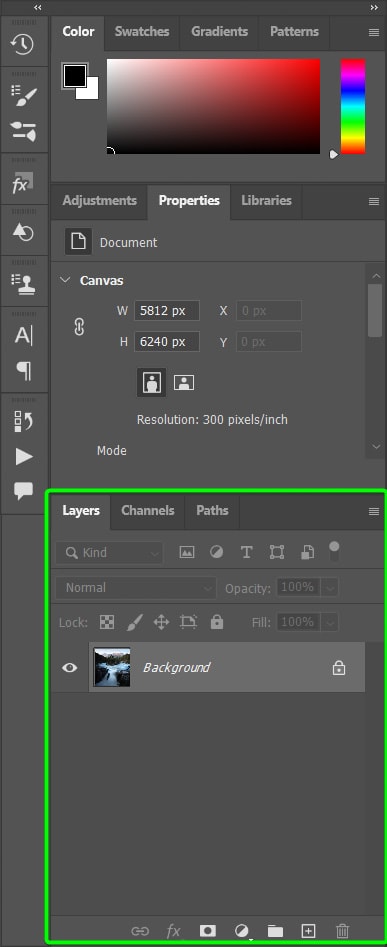The image size is (387, 947).
Task: Lock layer position
Action: pos(161,622)
